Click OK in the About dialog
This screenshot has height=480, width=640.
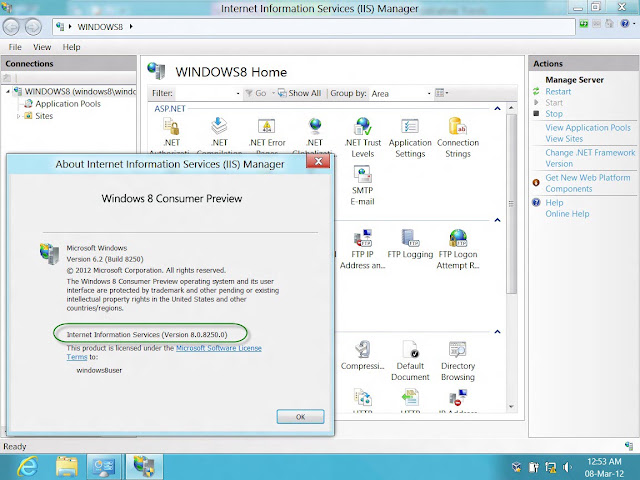[300, 417]
